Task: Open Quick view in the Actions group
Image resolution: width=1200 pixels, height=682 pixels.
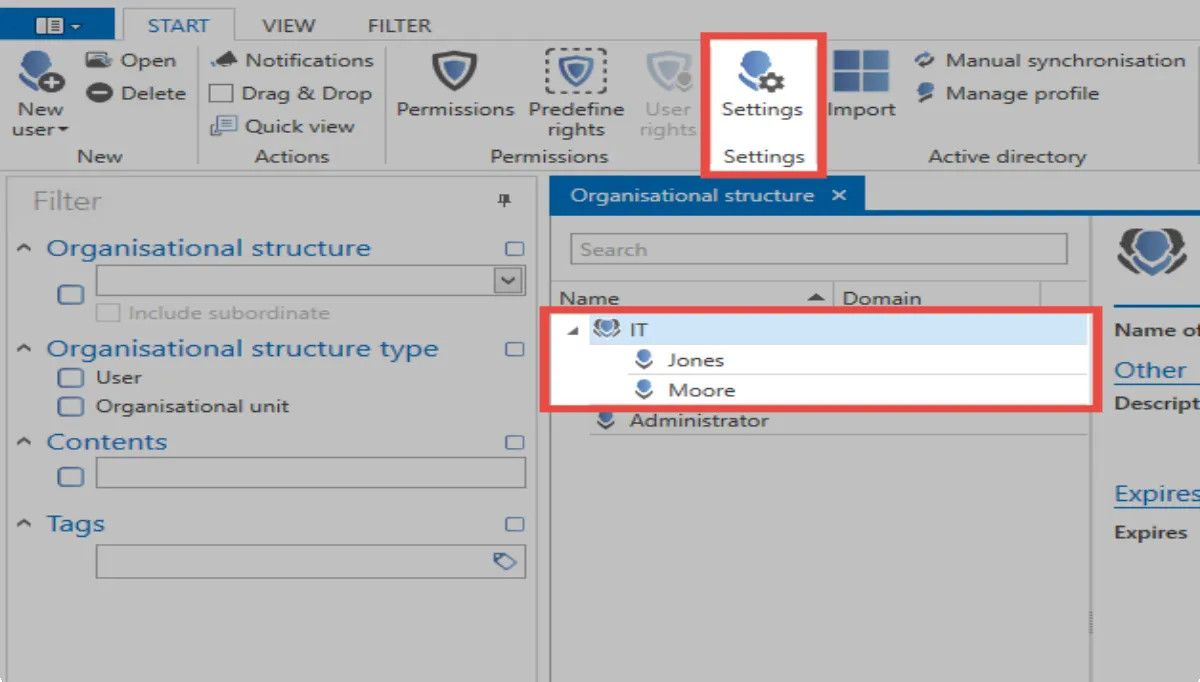Action: 282,126
